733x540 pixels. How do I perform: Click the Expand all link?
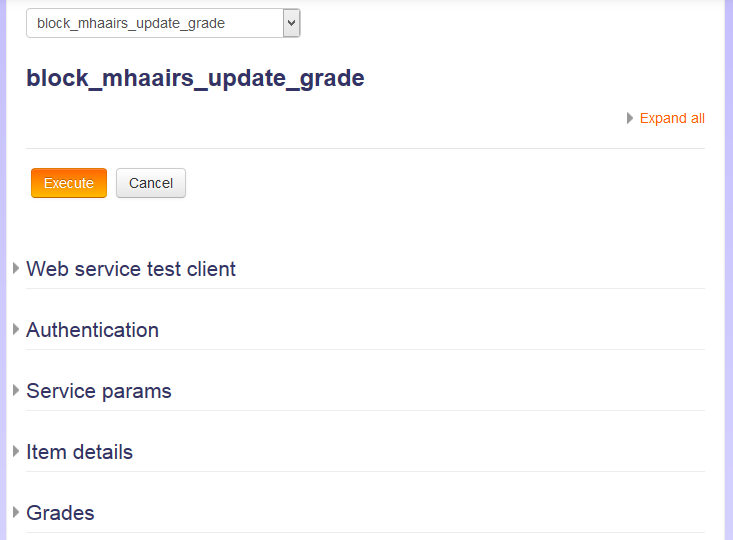(672, 118)
